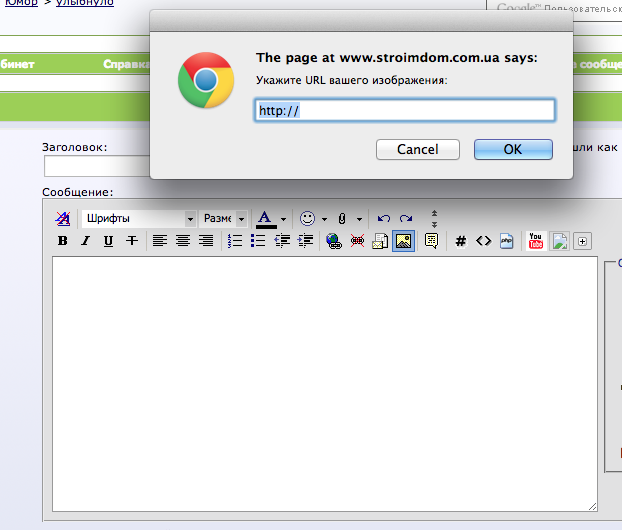
Task: Click the text color A button
Action: tap(265, 217)
